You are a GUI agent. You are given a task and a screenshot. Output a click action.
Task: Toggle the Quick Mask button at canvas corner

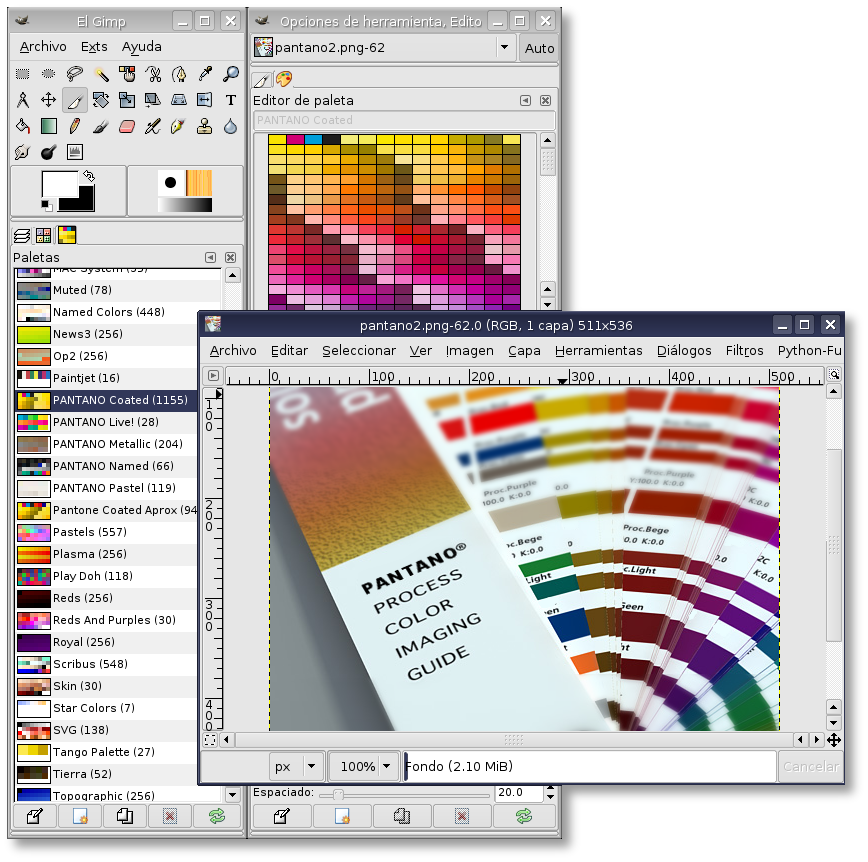[210, 740]
